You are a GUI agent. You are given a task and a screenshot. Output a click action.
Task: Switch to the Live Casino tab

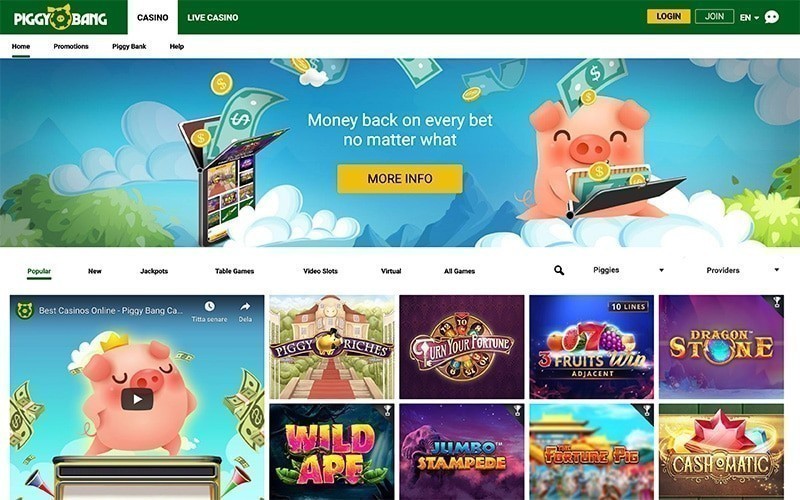click(212, 17)
